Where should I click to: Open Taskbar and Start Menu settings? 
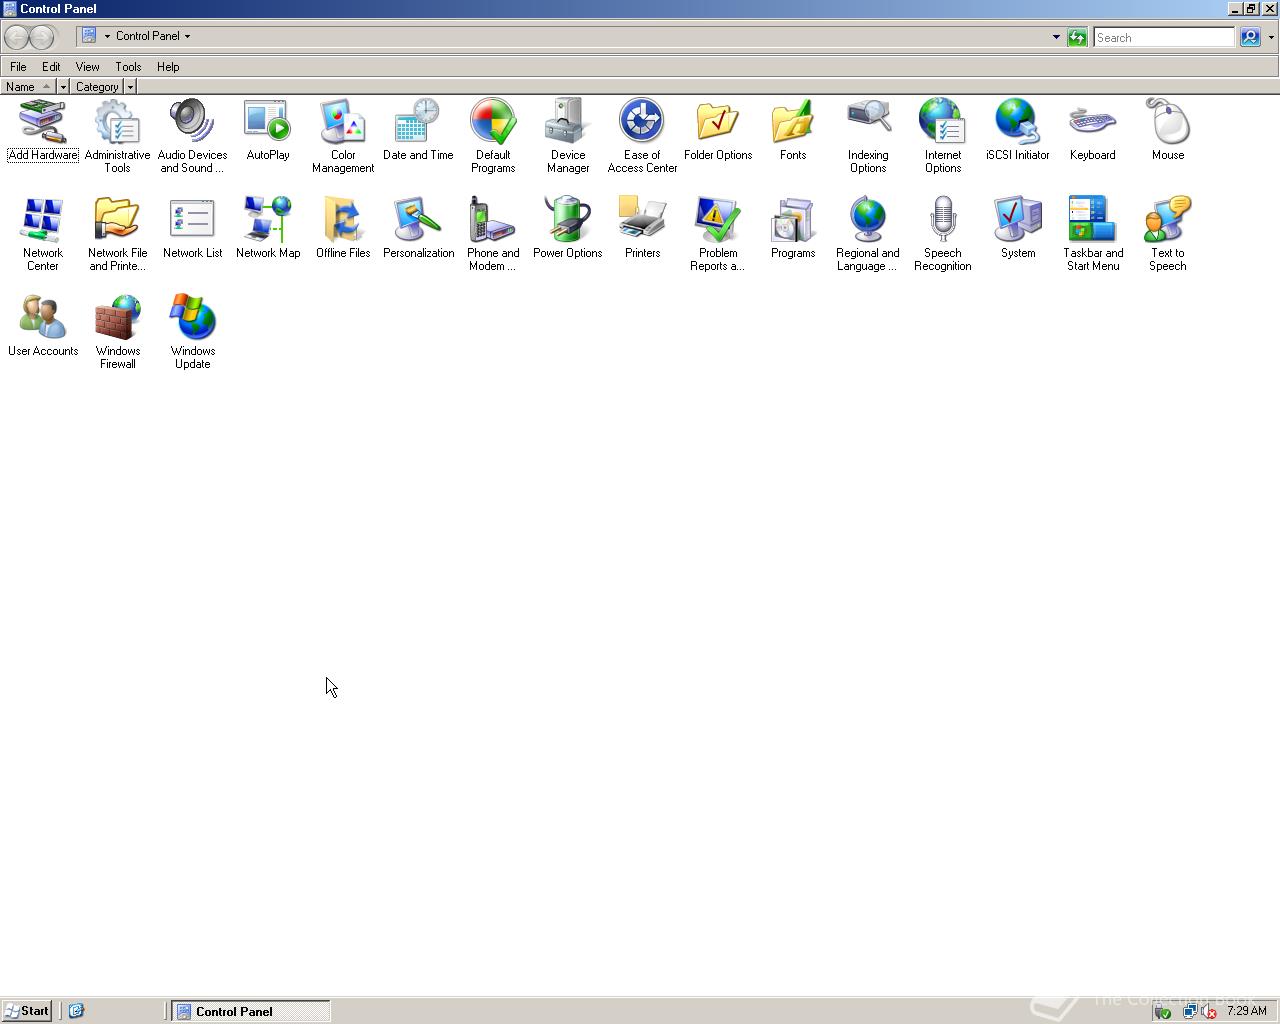click(1093, 234)
